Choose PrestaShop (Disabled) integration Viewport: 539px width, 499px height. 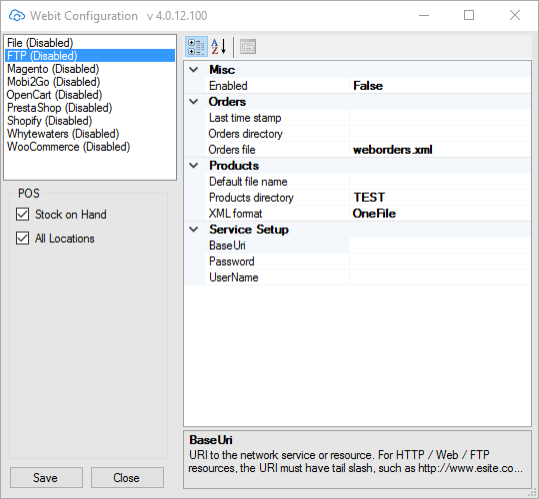(90, 108)
